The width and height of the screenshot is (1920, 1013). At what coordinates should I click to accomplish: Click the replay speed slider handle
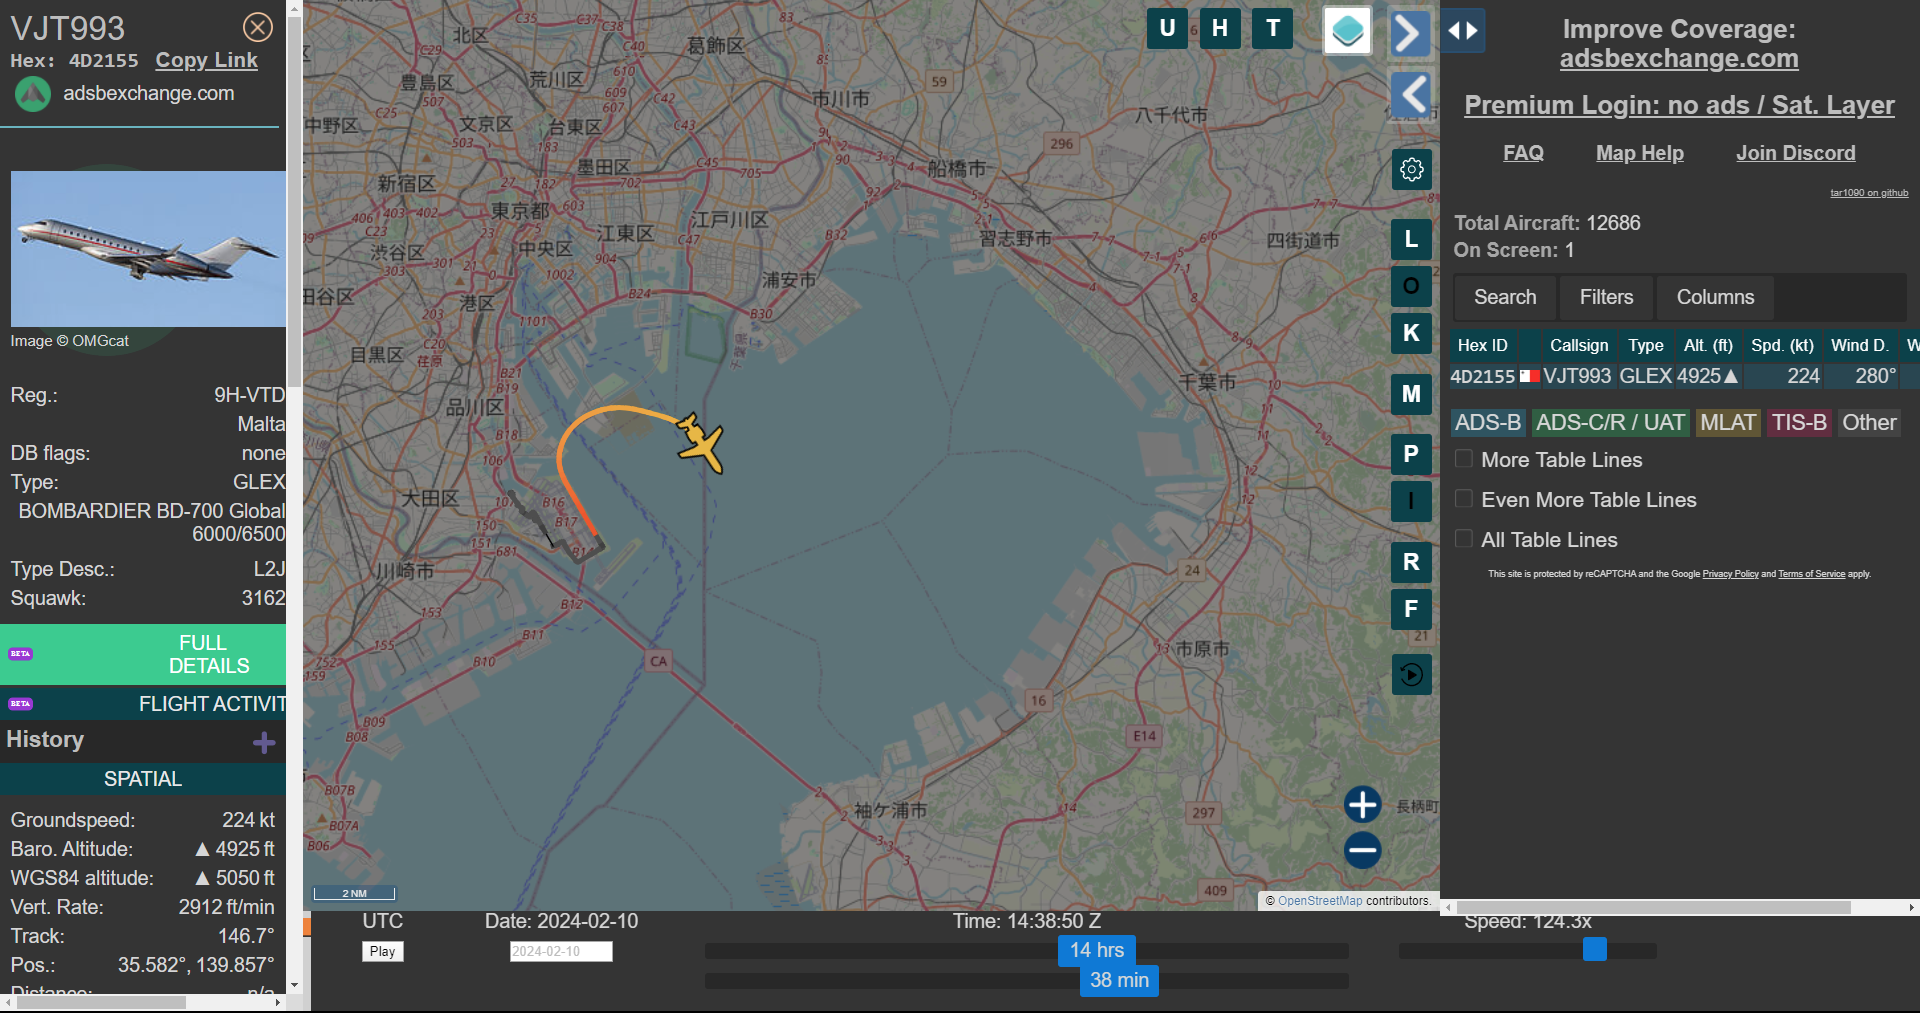pyautogui.click(x=1595, y=949)
